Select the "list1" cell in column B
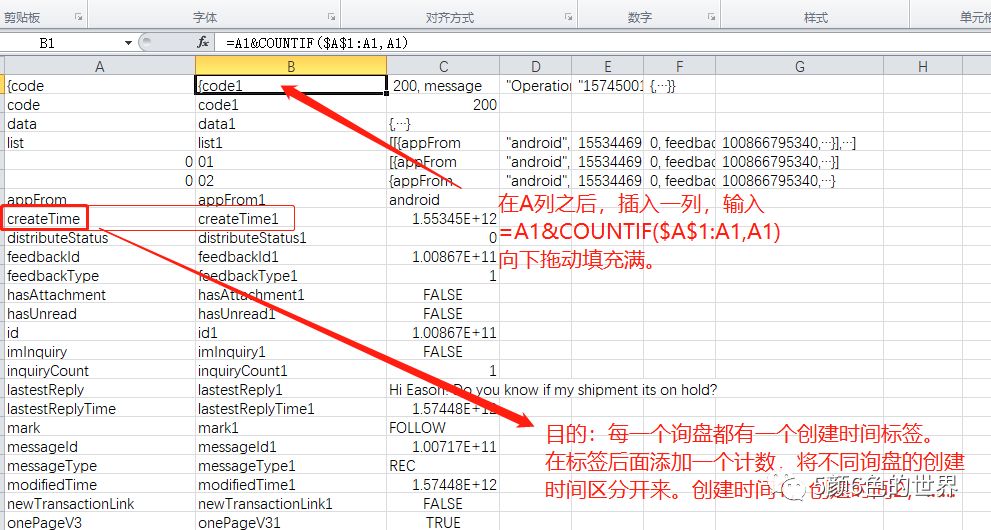991x530 pixels. click(291, 143)
